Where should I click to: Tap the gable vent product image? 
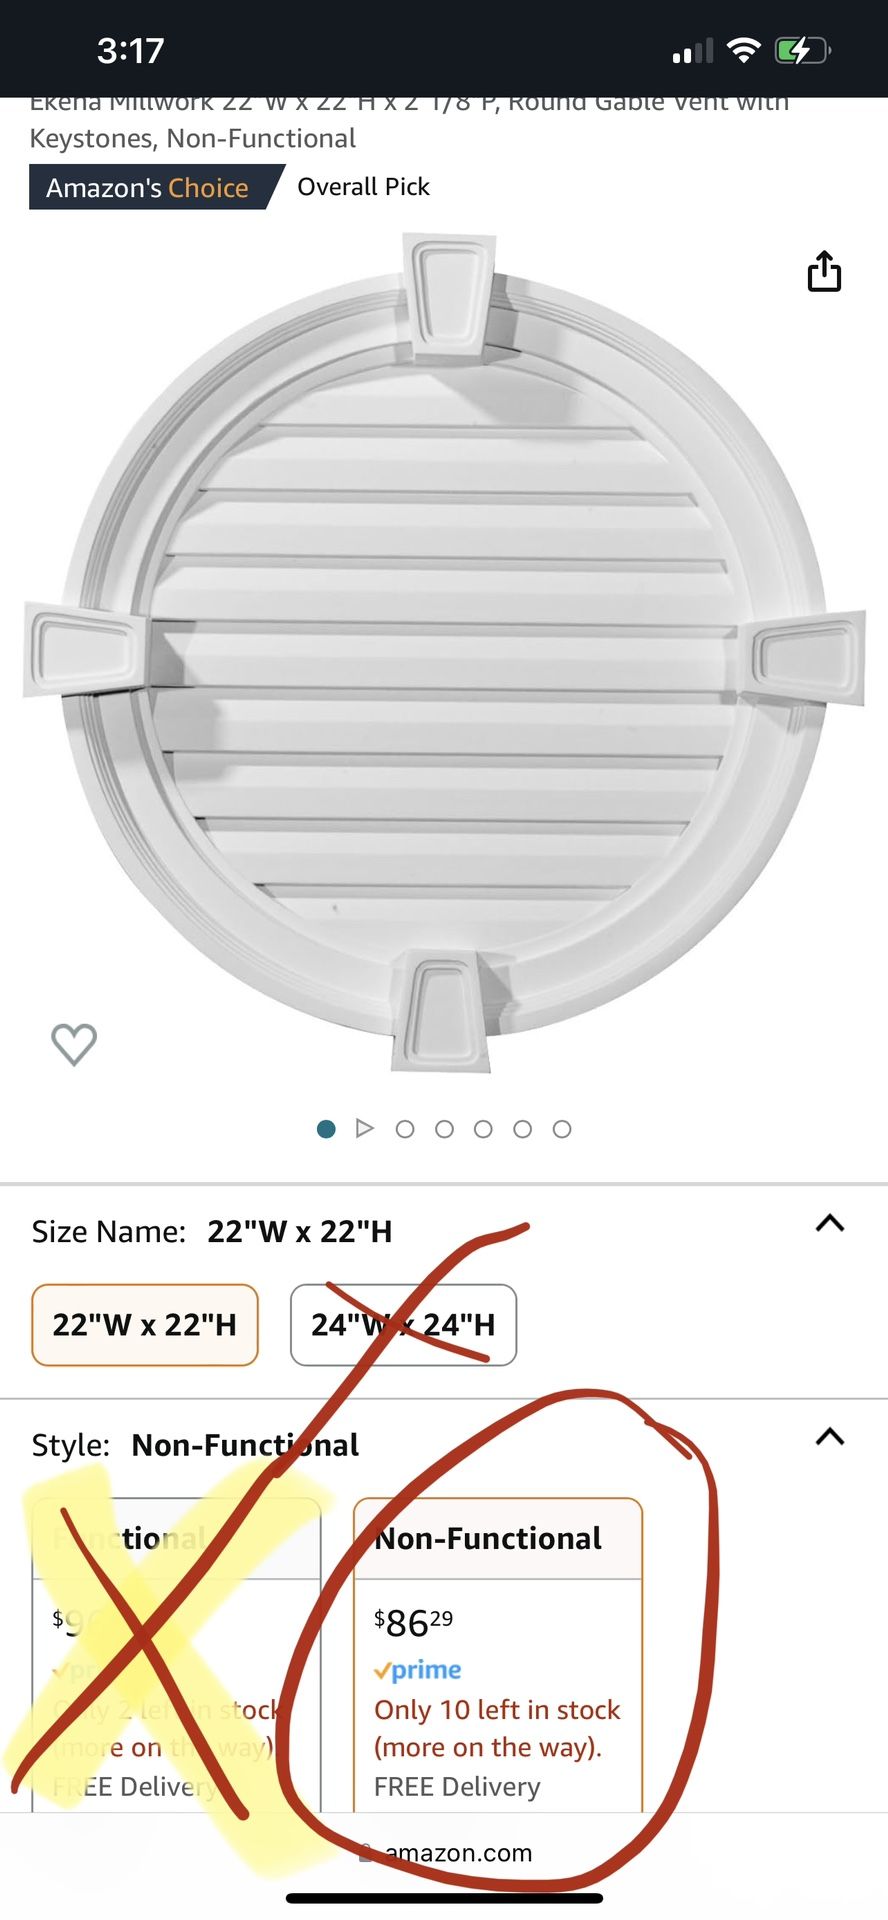pyautogui.click(x=444, y=652)
